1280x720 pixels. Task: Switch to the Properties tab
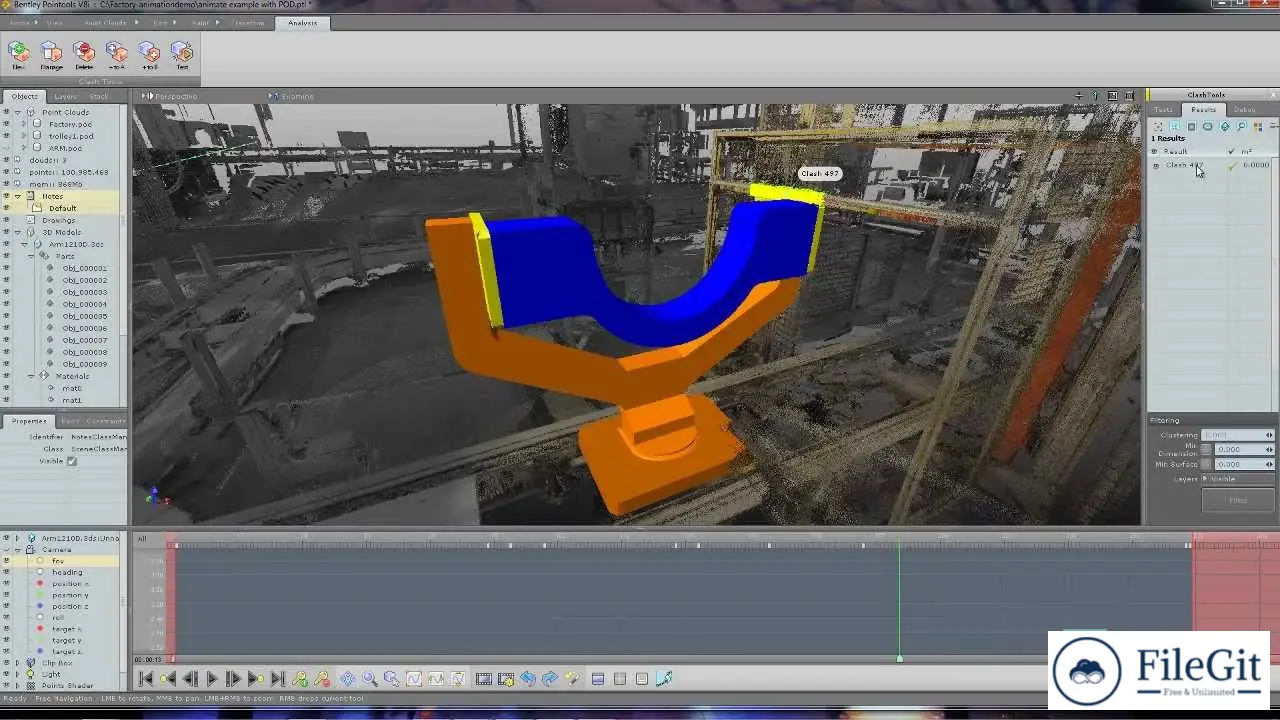pyautogui.click(x=29, y=421)
